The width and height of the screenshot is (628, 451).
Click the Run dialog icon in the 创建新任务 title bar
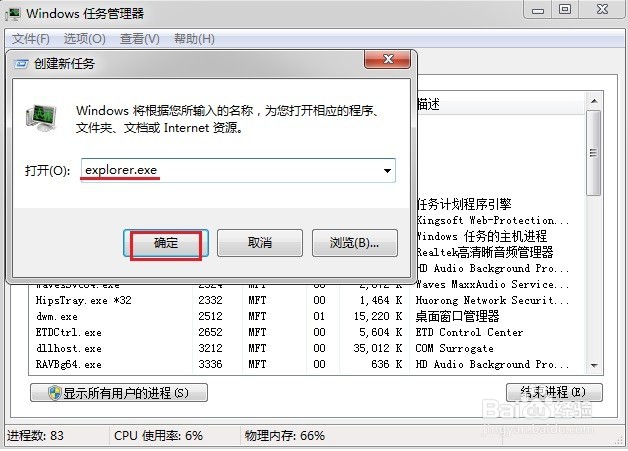(21, 64)
